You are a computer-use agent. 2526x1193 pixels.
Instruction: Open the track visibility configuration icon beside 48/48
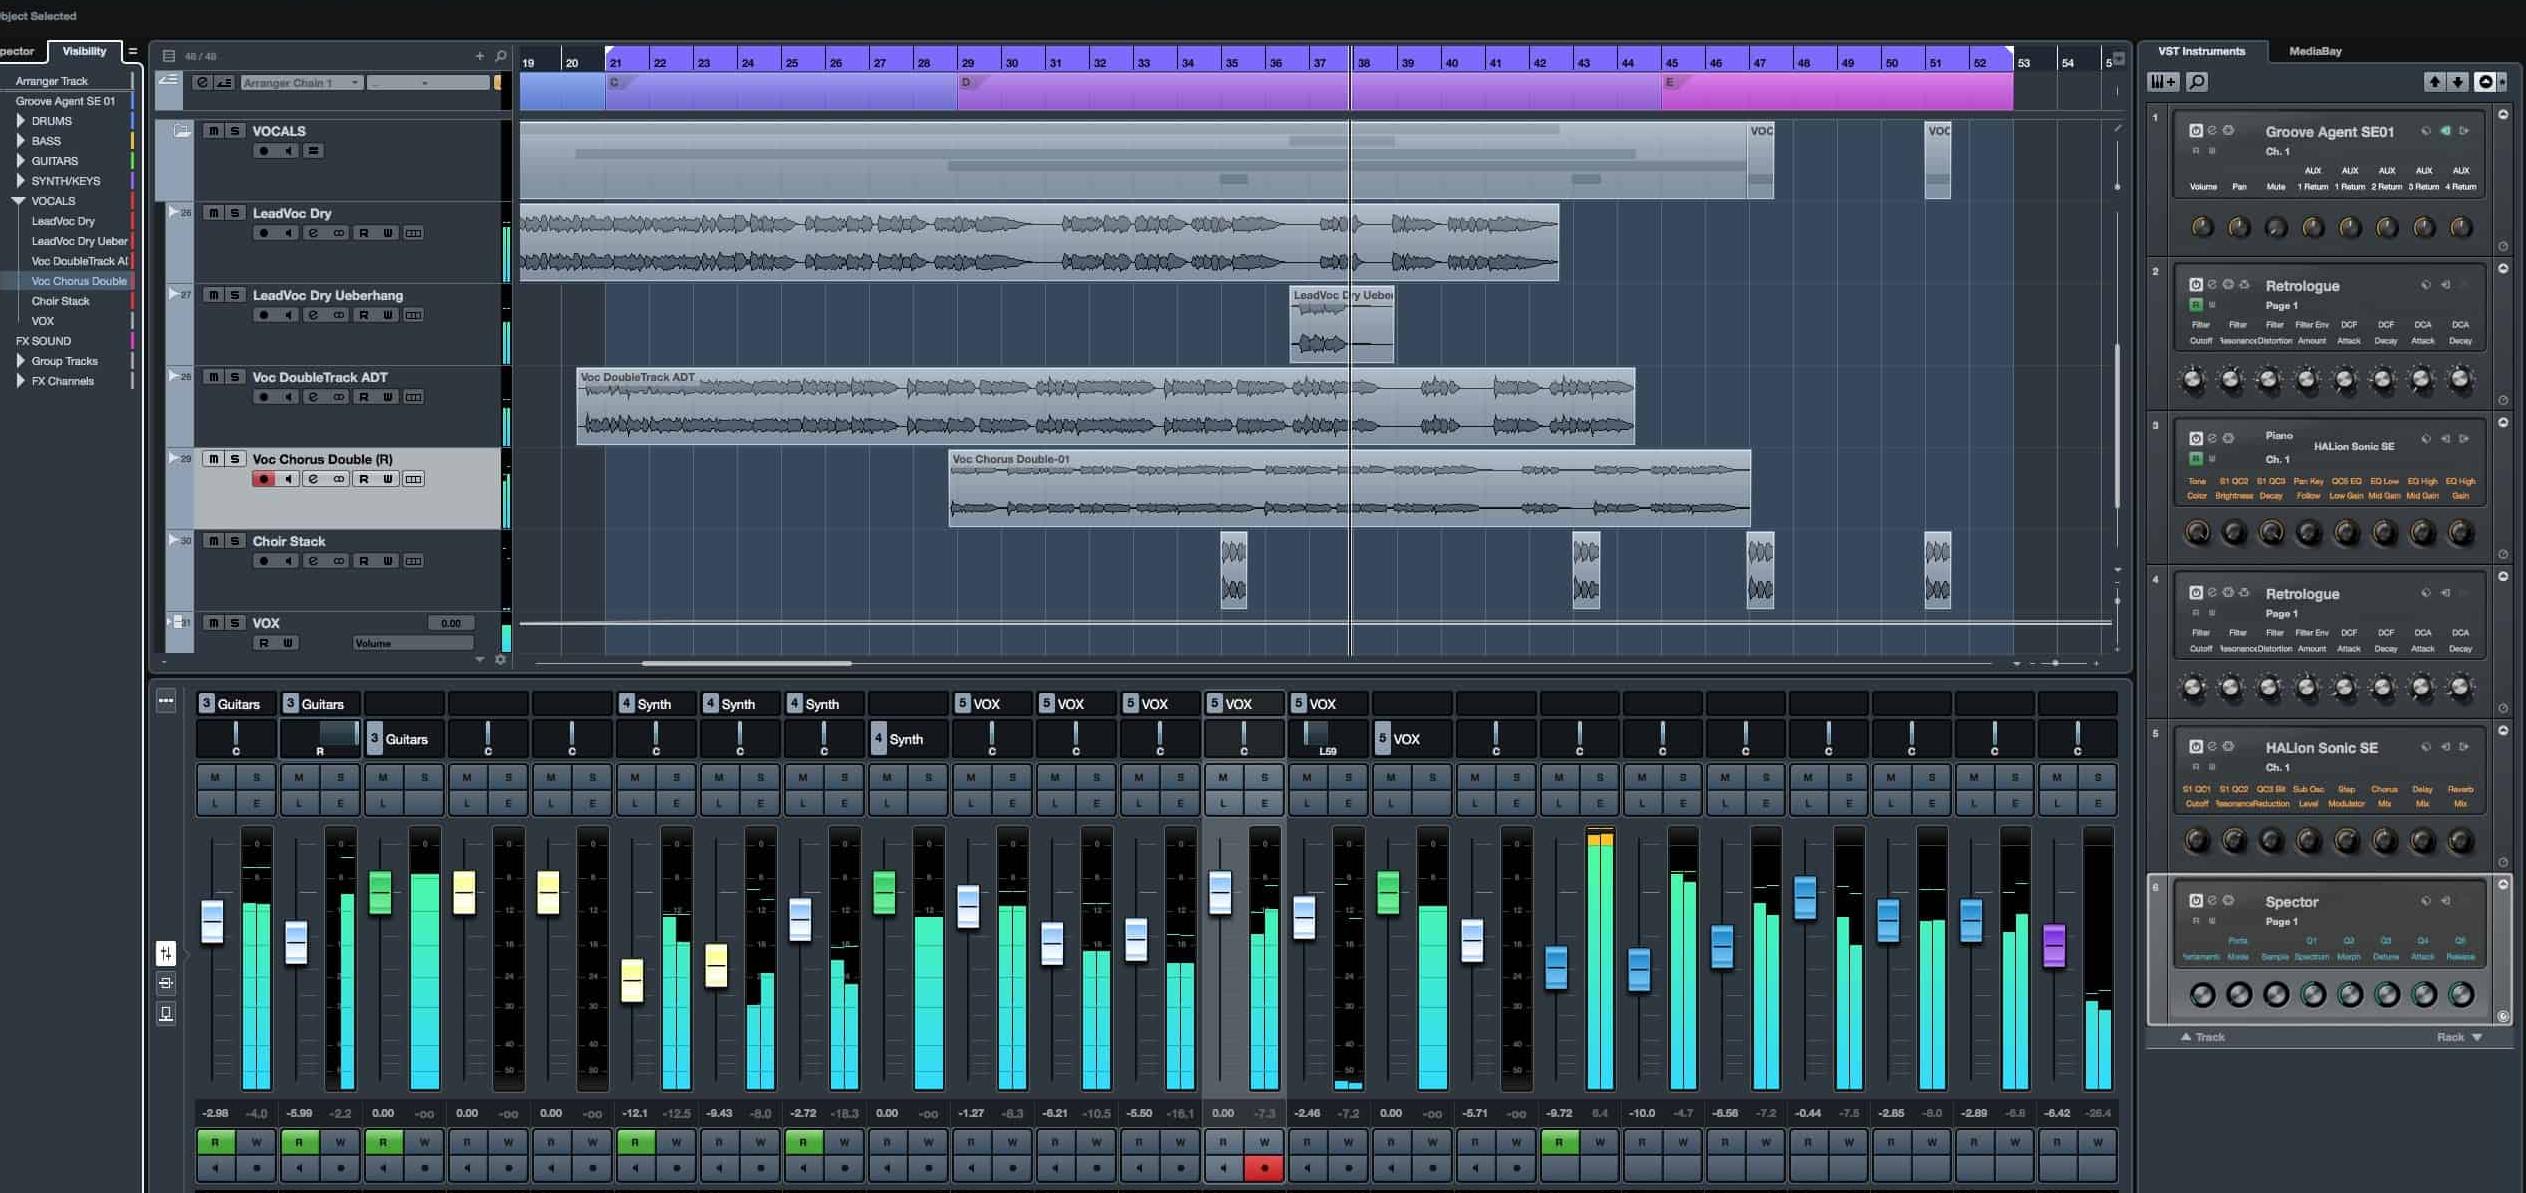pos(168,56)
